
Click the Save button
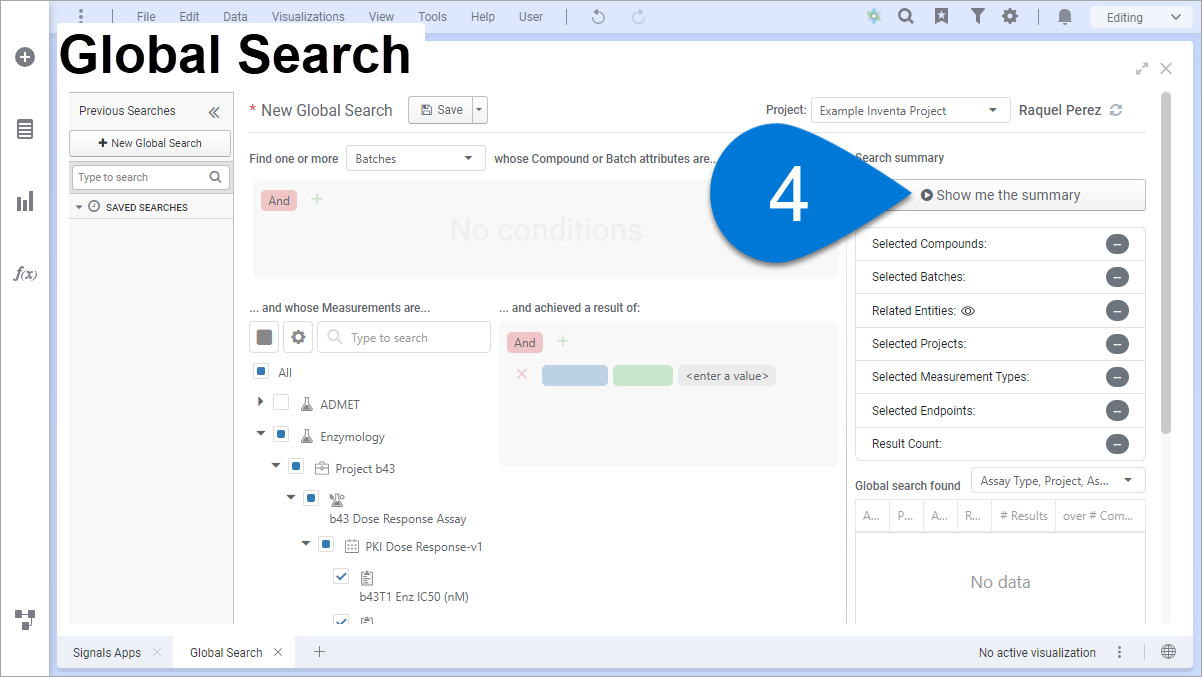point(441,110)
